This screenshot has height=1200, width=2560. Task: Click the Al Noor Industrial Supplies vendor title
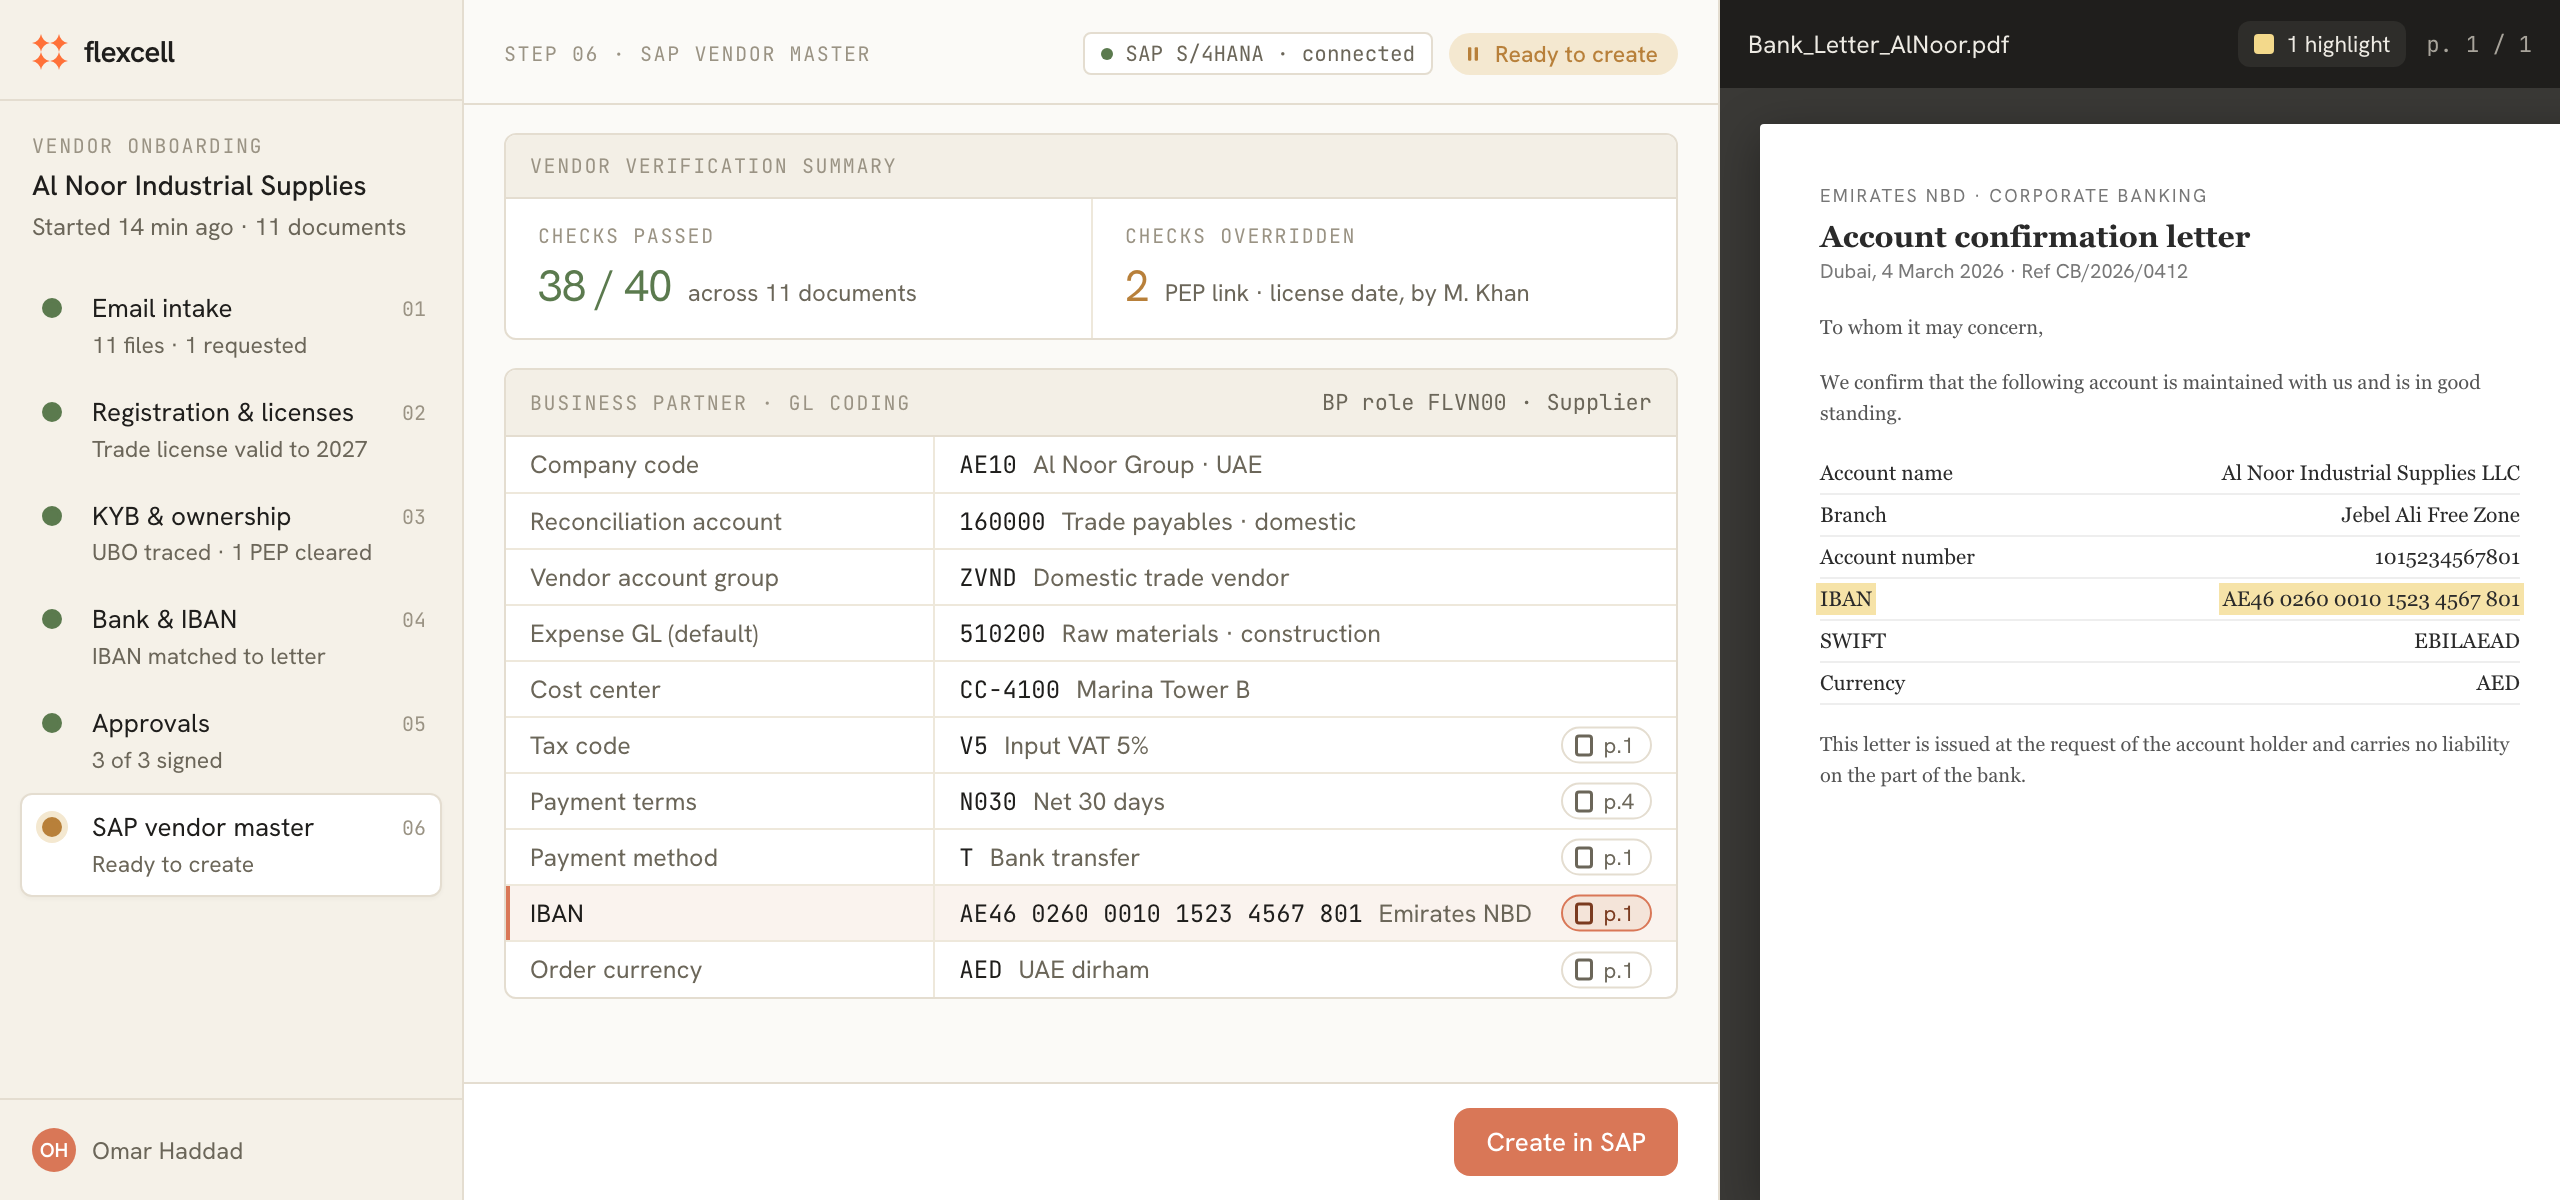199,185
